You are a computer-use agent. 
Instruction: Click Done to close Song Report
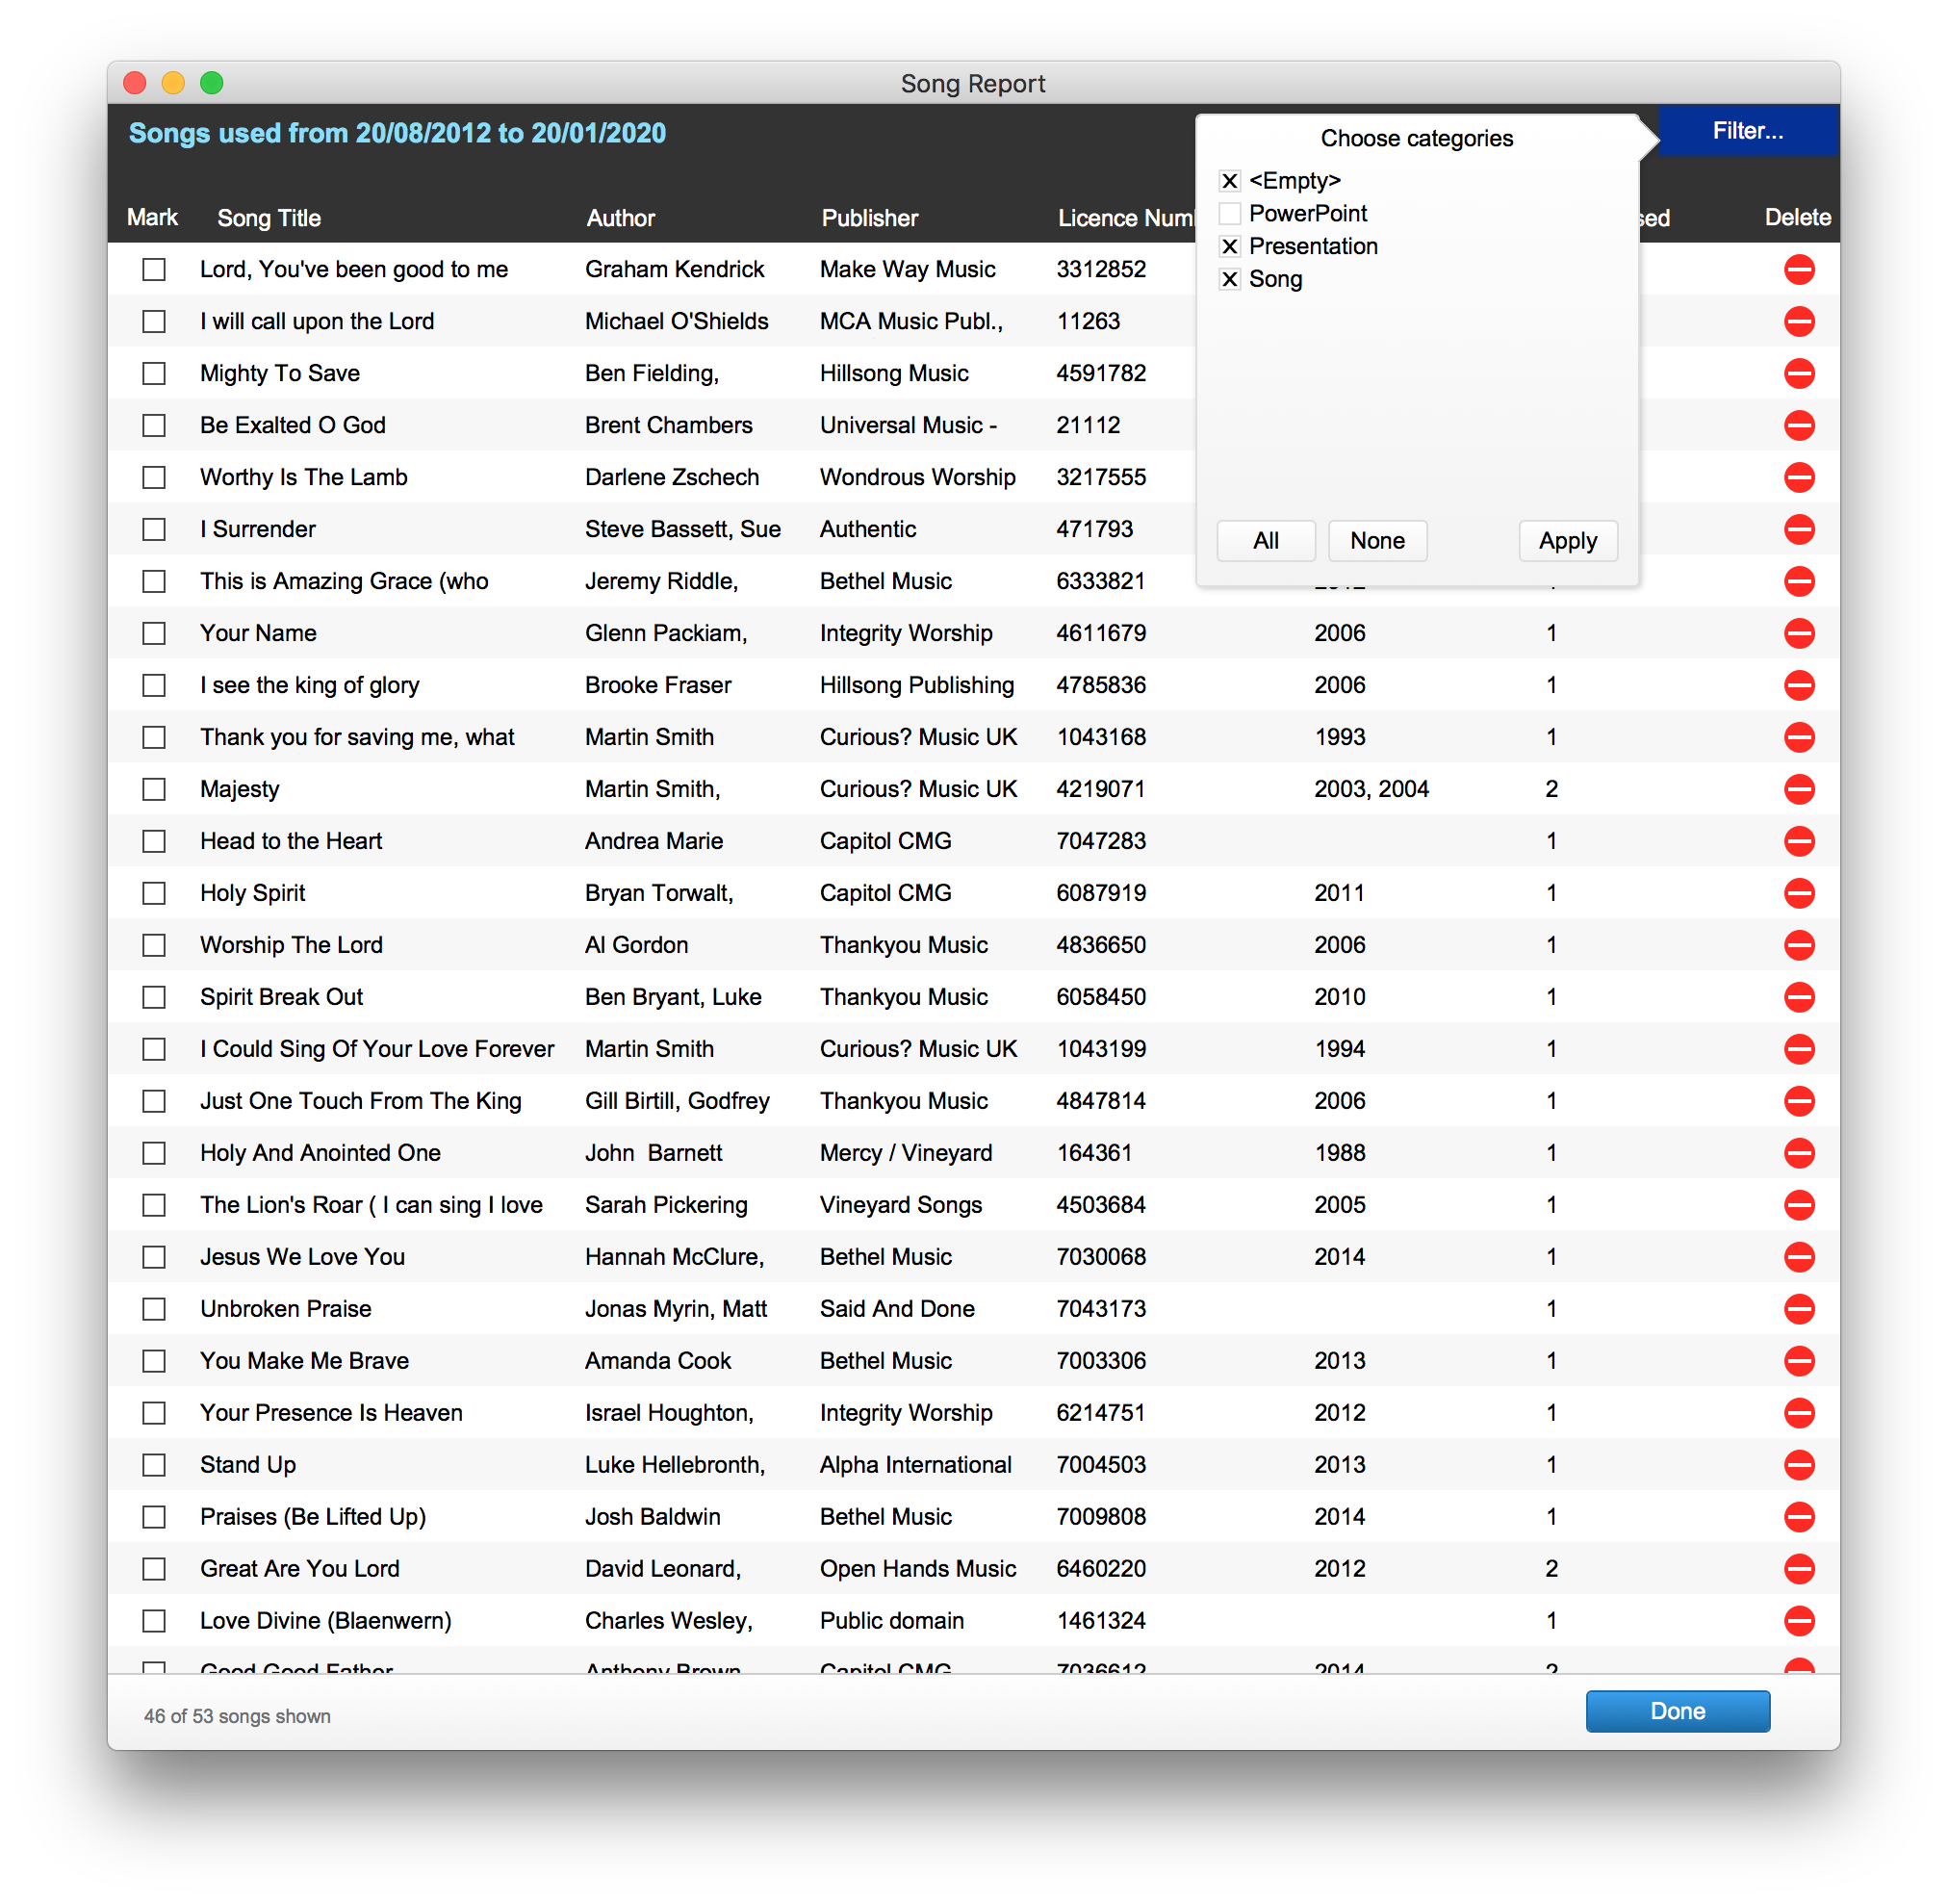[x=1677, y=1711]
